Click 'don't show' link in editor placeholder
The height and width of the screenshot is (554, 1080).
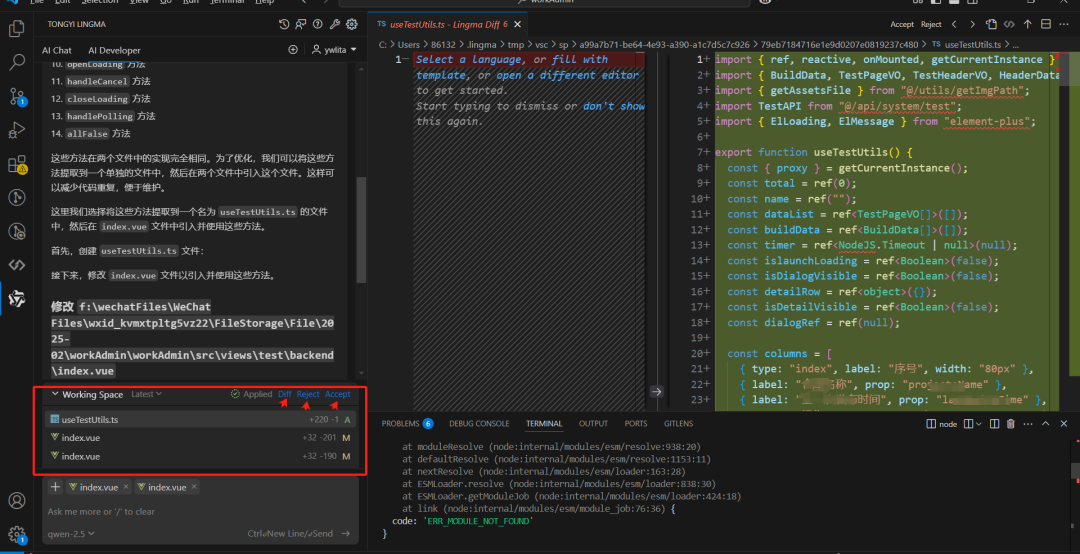(614, 105)
